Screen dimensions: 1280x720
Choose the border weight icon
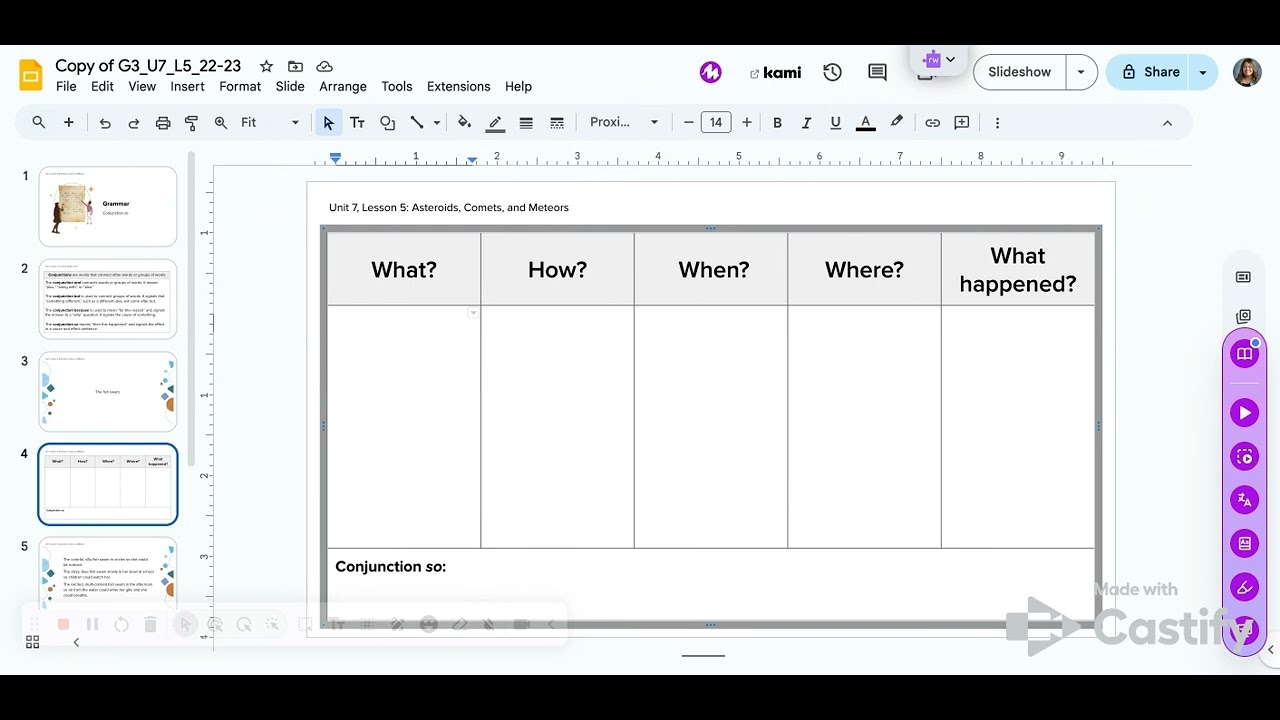point(526,123)
